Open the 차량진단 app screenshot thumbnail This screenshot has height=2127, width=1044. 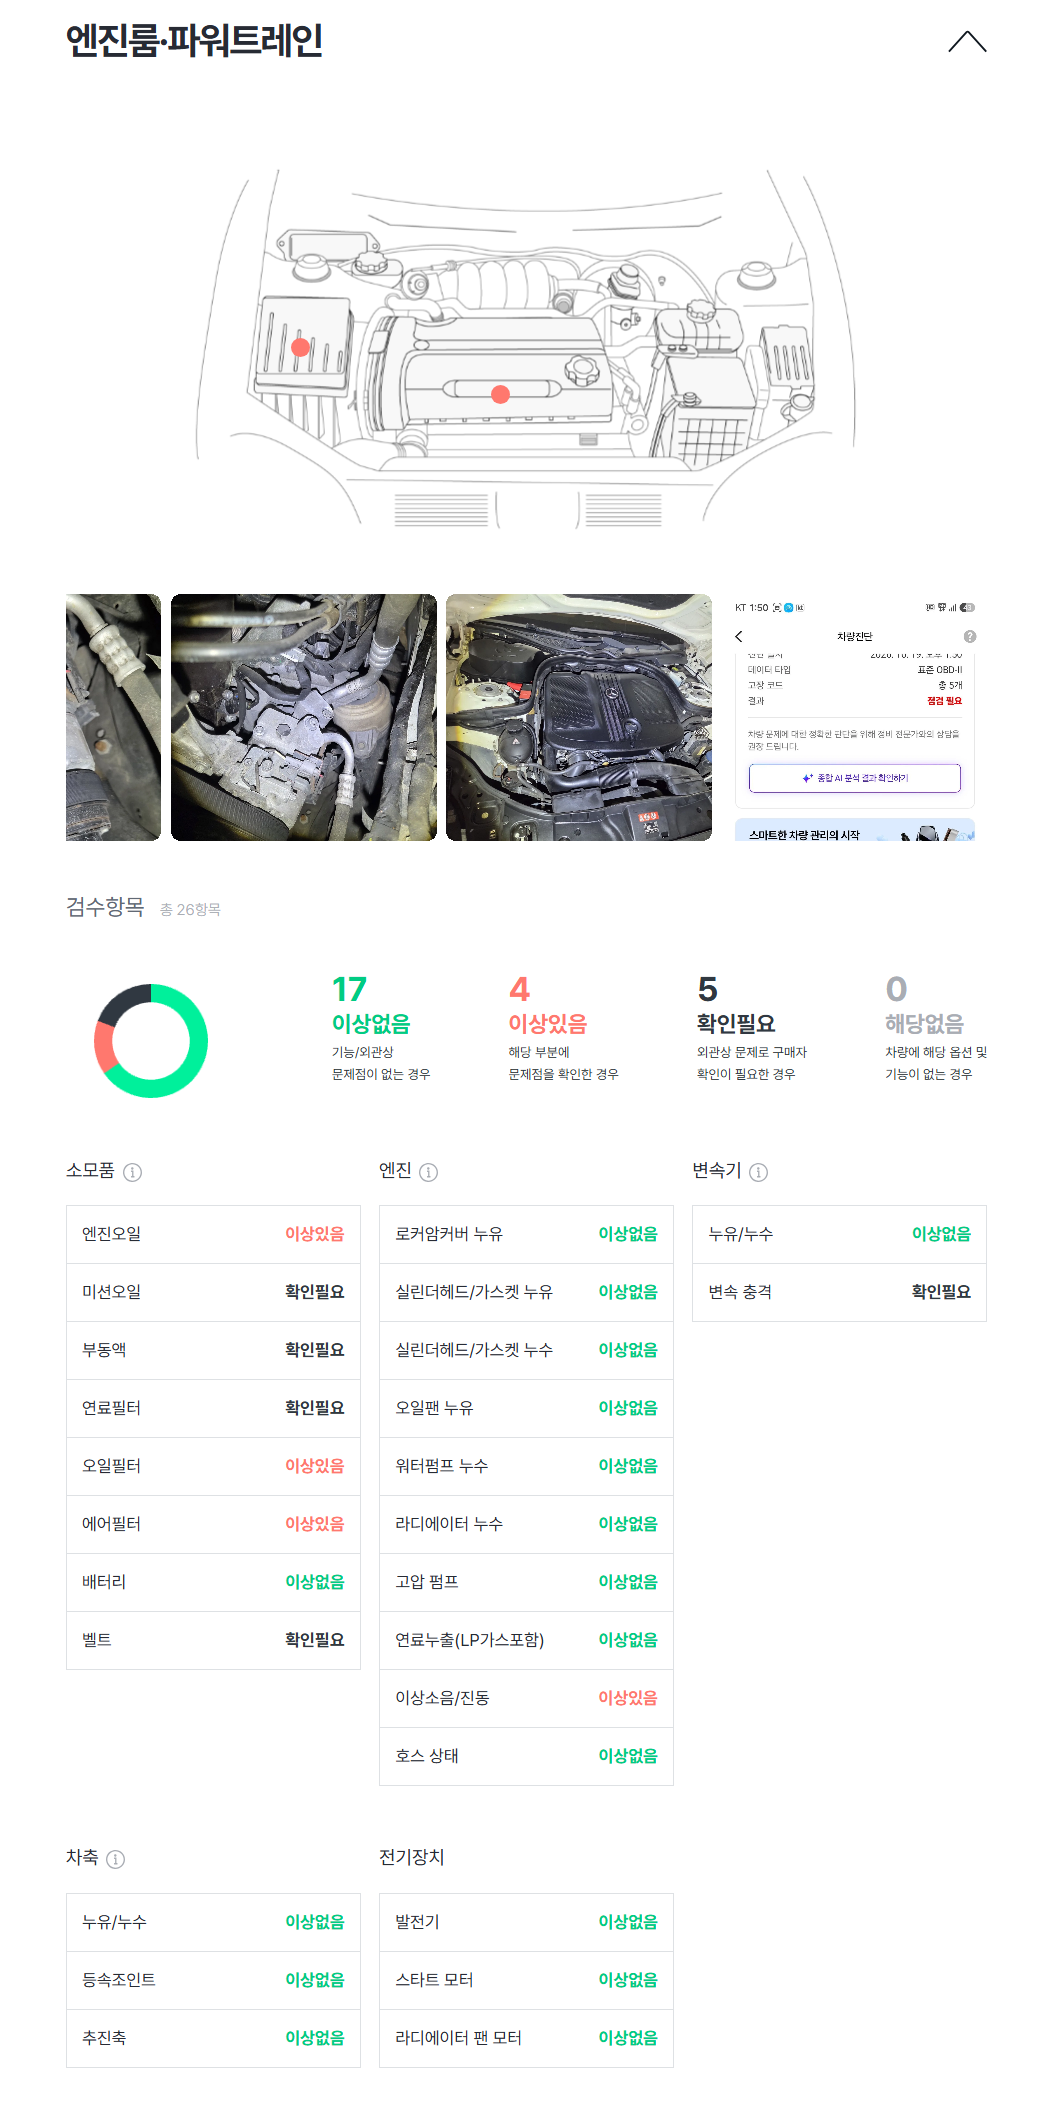855,717
